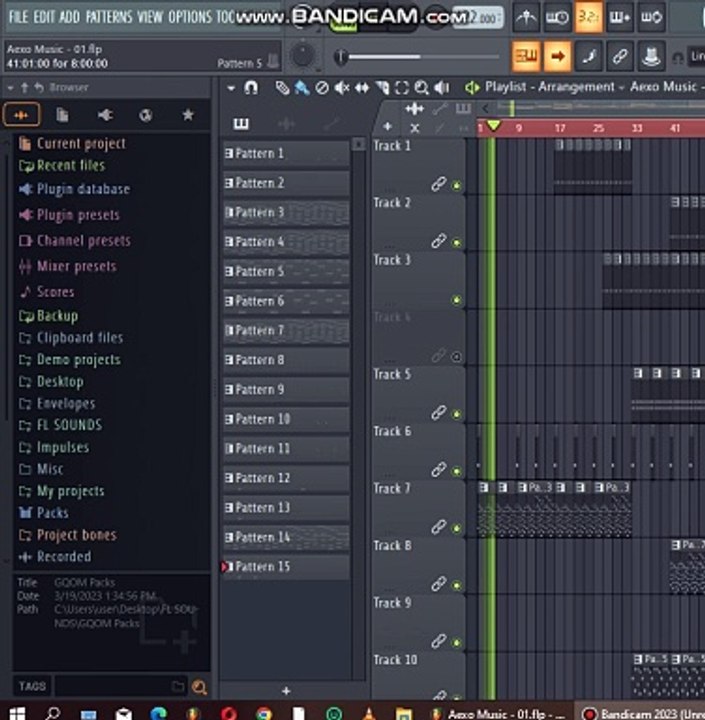Image resolution: width=705 pixels, height=720 pixels.
Task: Select the pencil draw tool
Action: [x=282, y=87]
